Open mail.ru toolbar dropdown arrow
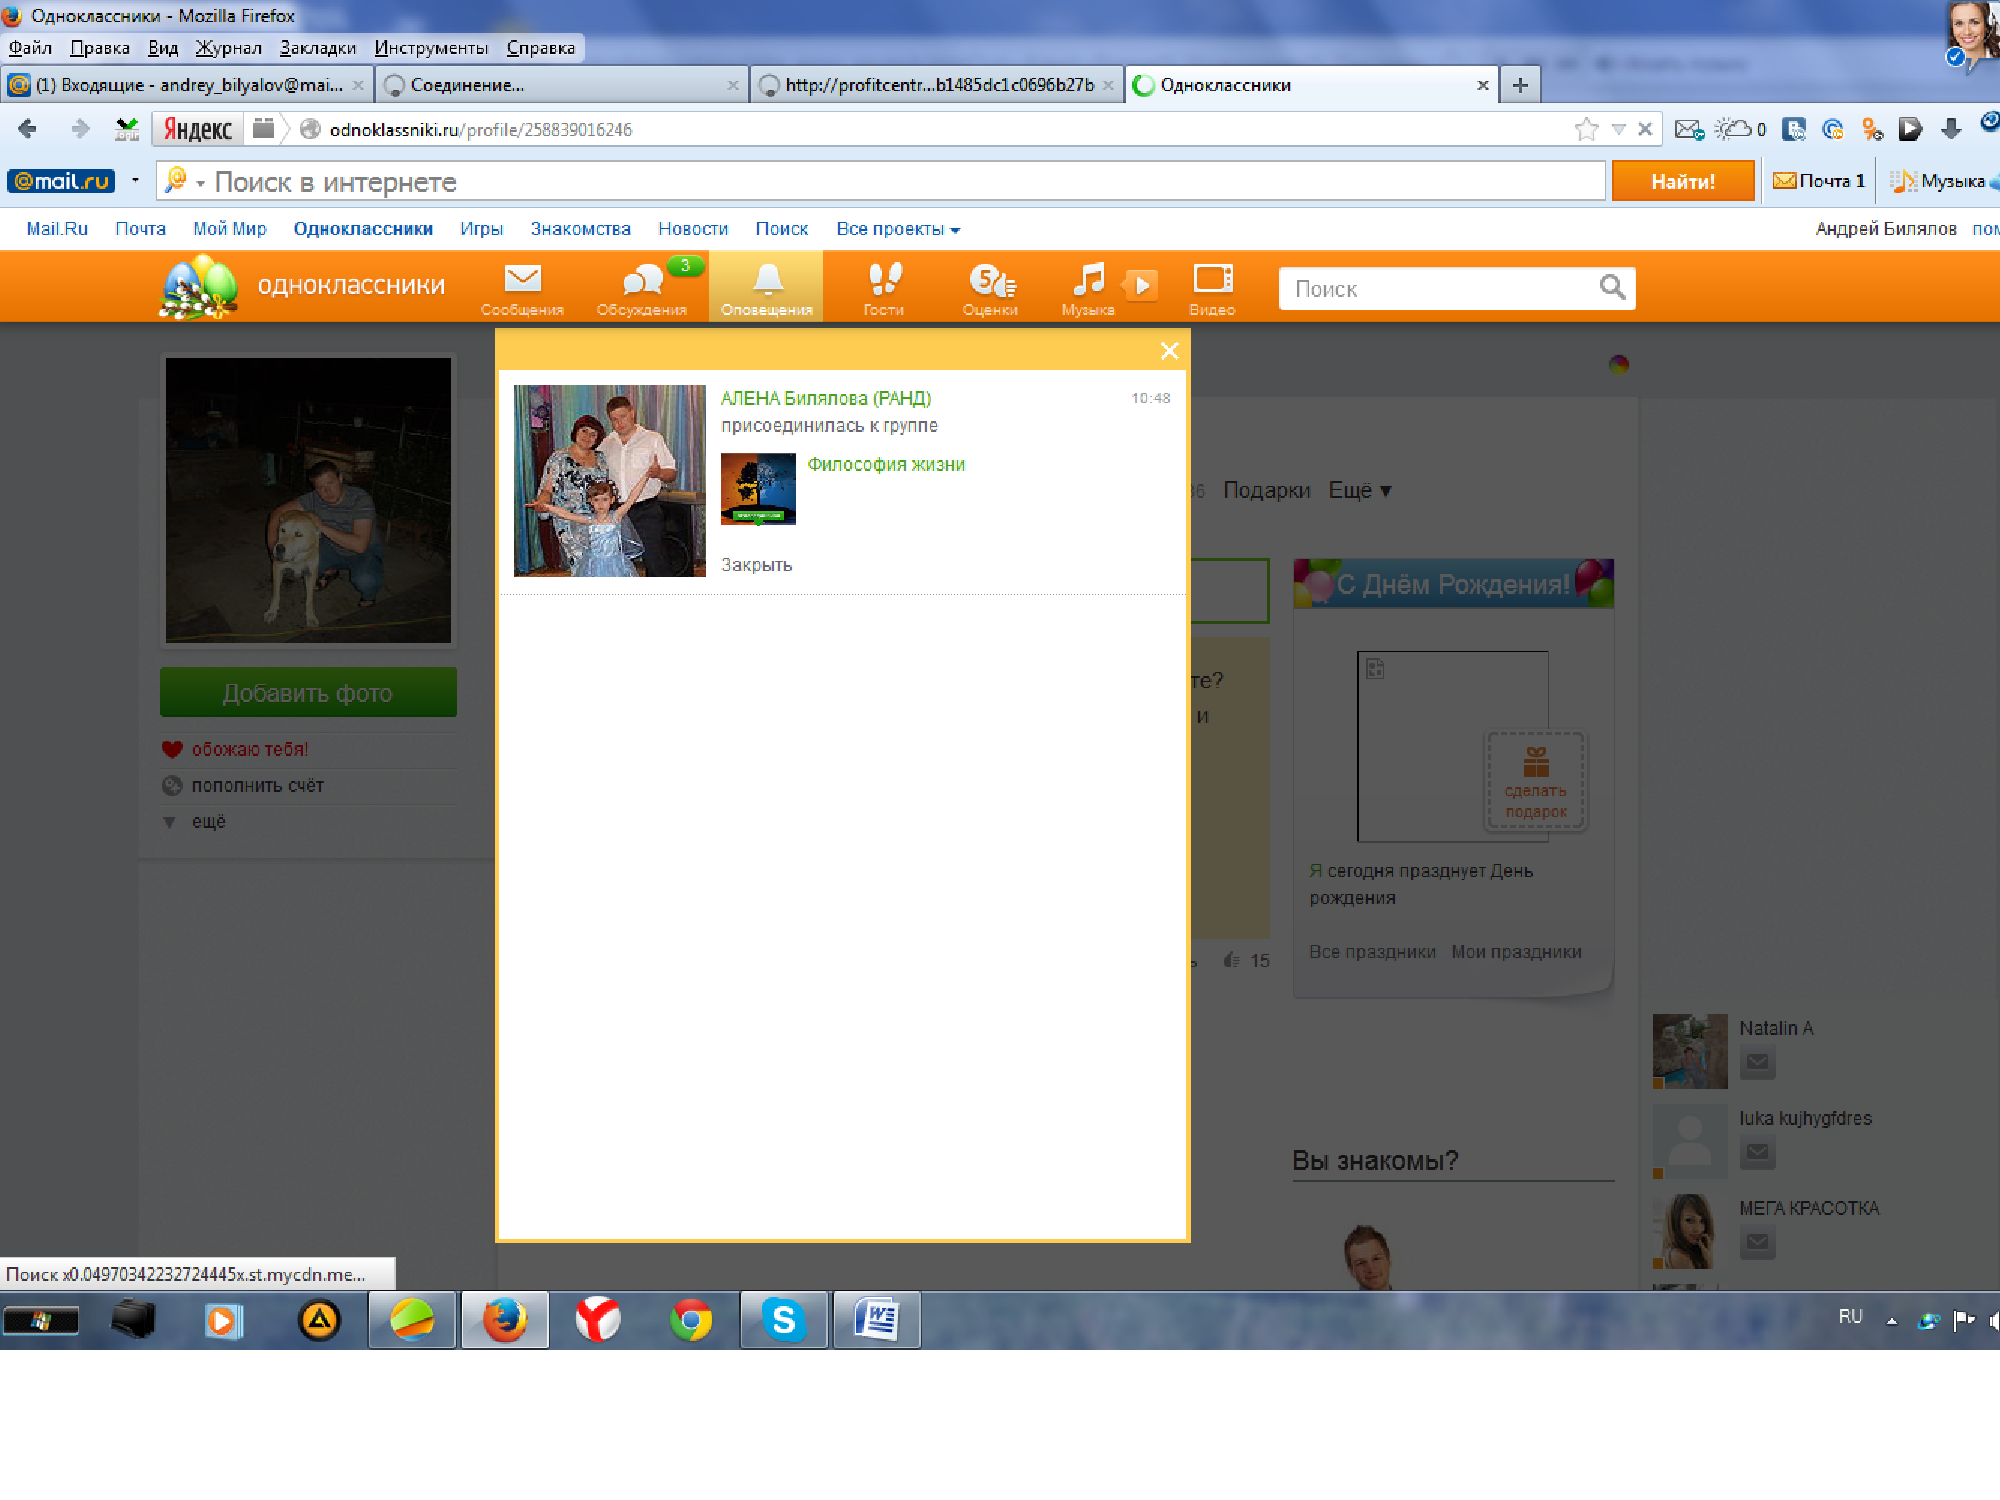Image resolution: width=2000 pixels, height=1500 pixels. (x=135, y=181)
